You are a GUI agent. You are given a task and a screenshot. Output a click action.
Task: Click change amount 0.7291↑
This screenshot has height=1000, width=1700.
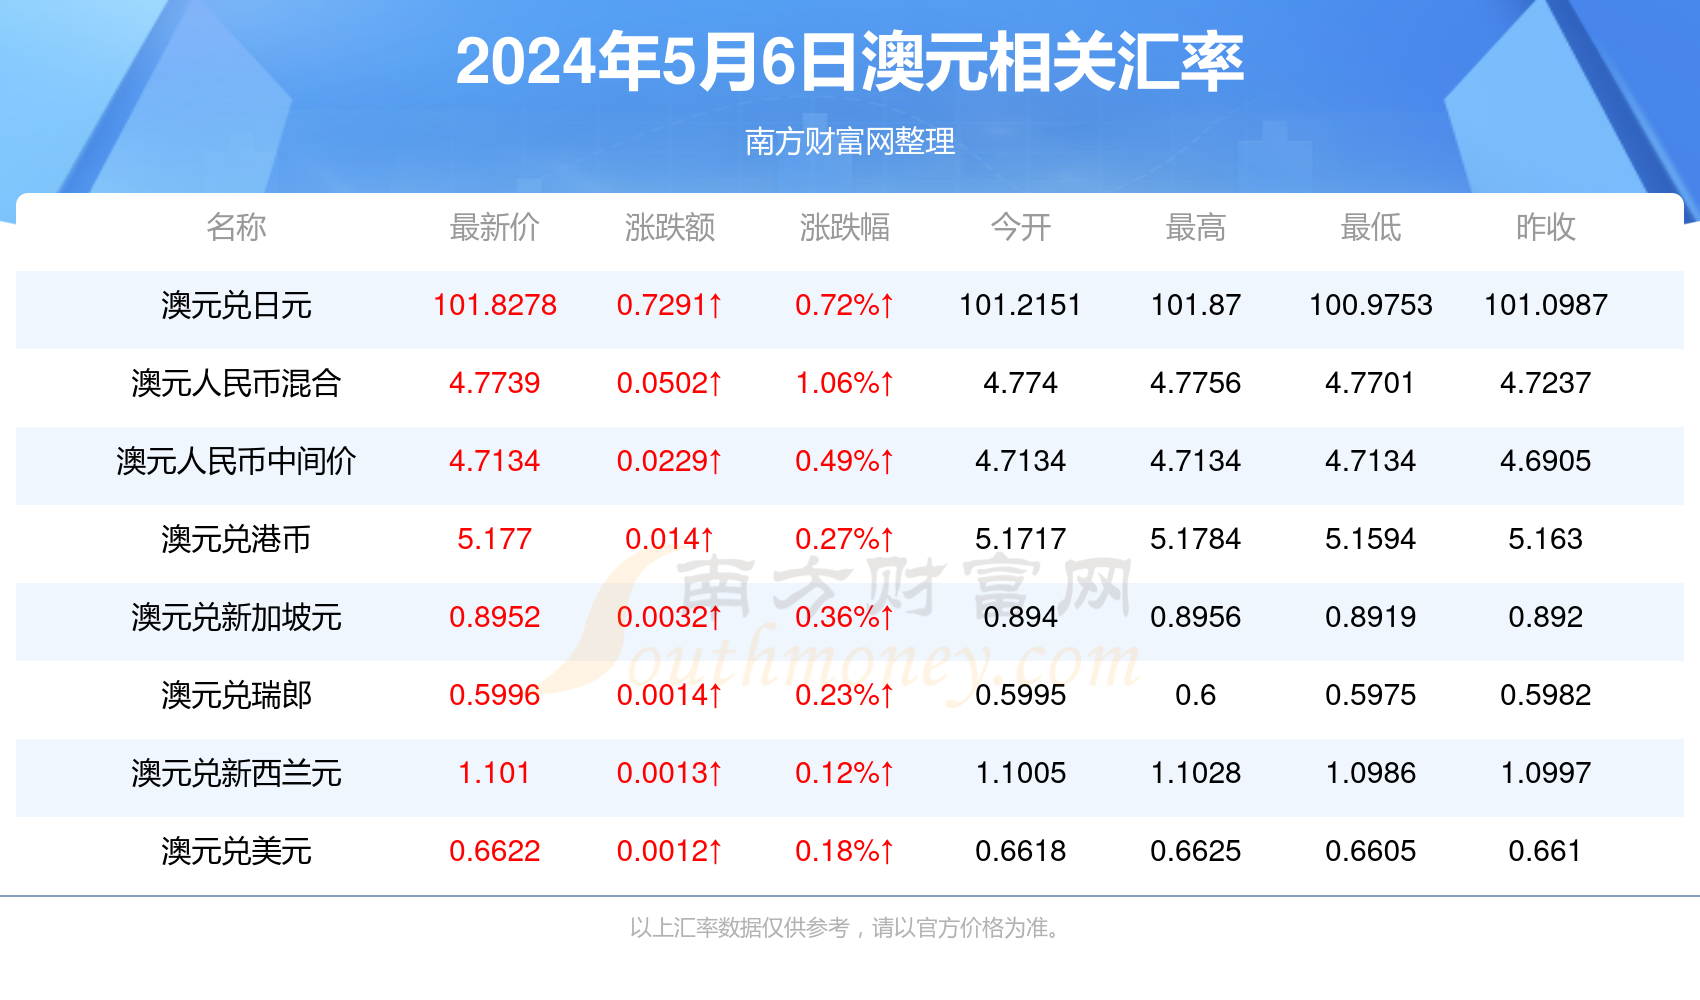tap(669, 305)
